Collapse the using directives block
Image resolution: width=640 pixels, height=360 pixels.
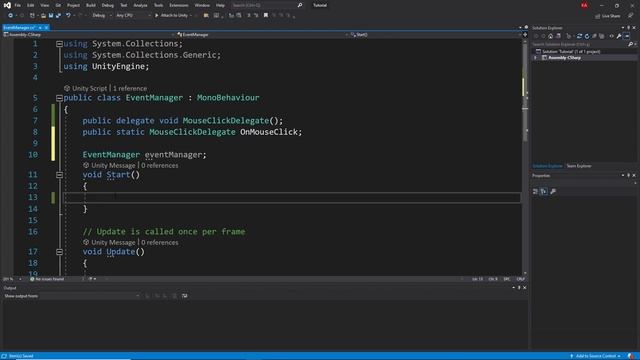coord(59,44)
